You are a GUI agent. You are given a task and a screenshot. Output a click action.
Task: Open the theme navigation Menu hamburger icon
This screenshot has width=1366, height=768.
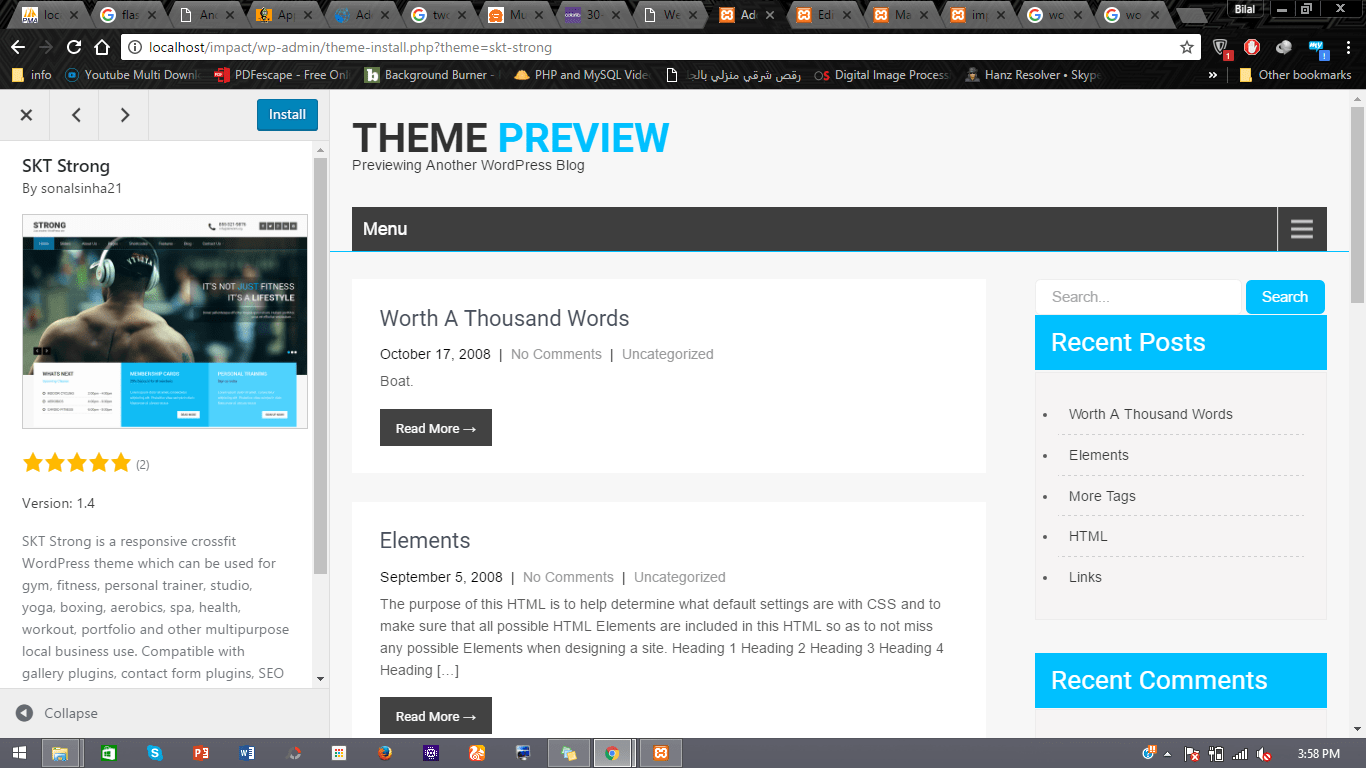1301,229
